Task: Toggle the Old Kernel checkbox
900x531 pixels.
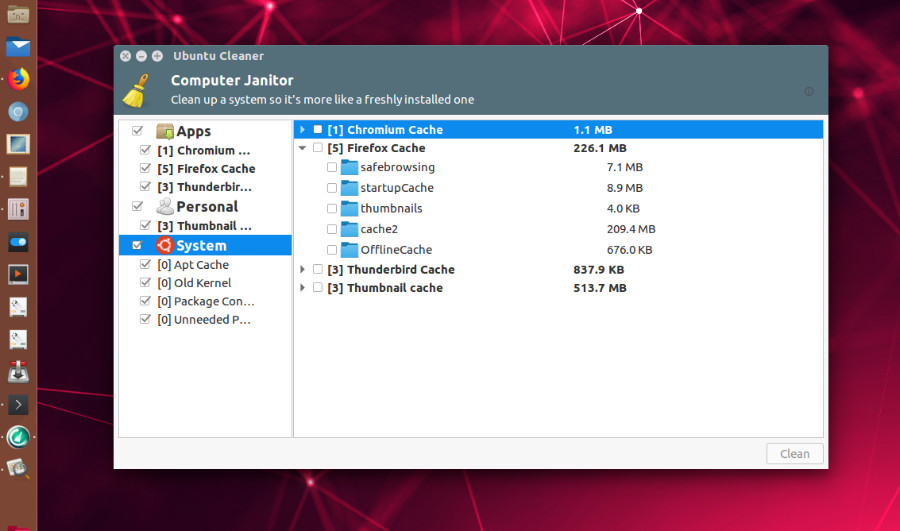Action: pos(145,282)
